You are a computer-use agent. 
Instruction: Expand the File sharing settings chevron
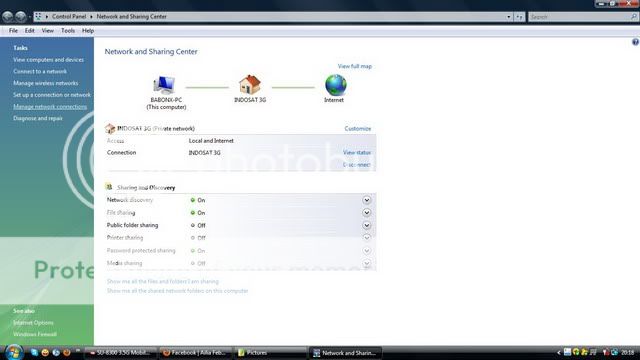pyautogui.click(x=367, y=213)
